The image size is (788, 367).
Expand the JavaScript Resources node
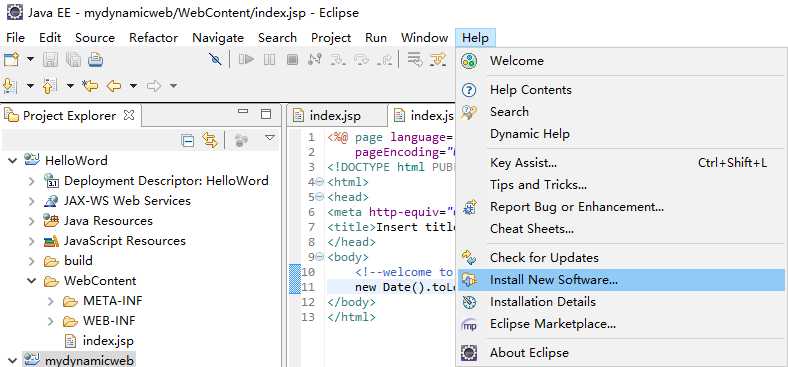32,241
